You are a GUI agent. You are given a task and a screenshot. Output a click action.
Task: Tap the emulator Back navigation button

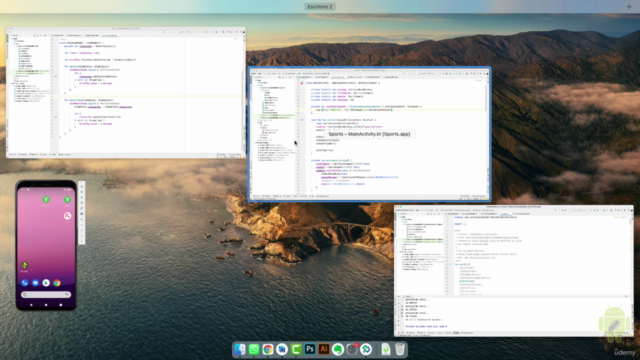31,304
